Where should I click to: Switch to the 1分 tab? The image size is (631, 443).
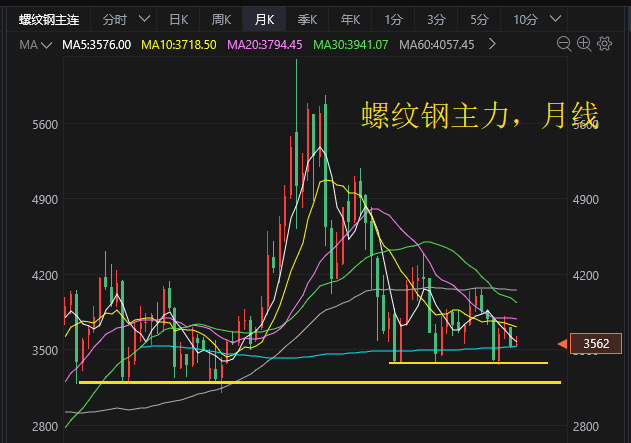(393, 19)
